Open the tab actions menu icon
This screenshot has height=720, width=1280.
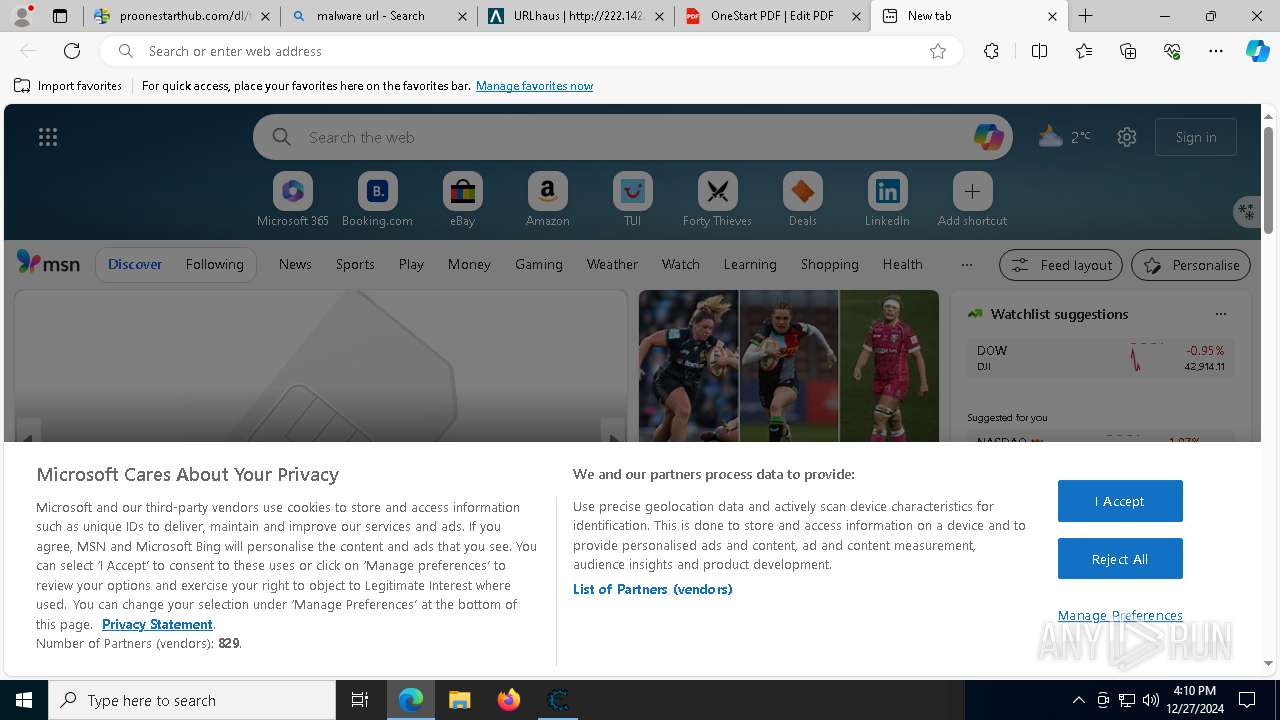60,16
